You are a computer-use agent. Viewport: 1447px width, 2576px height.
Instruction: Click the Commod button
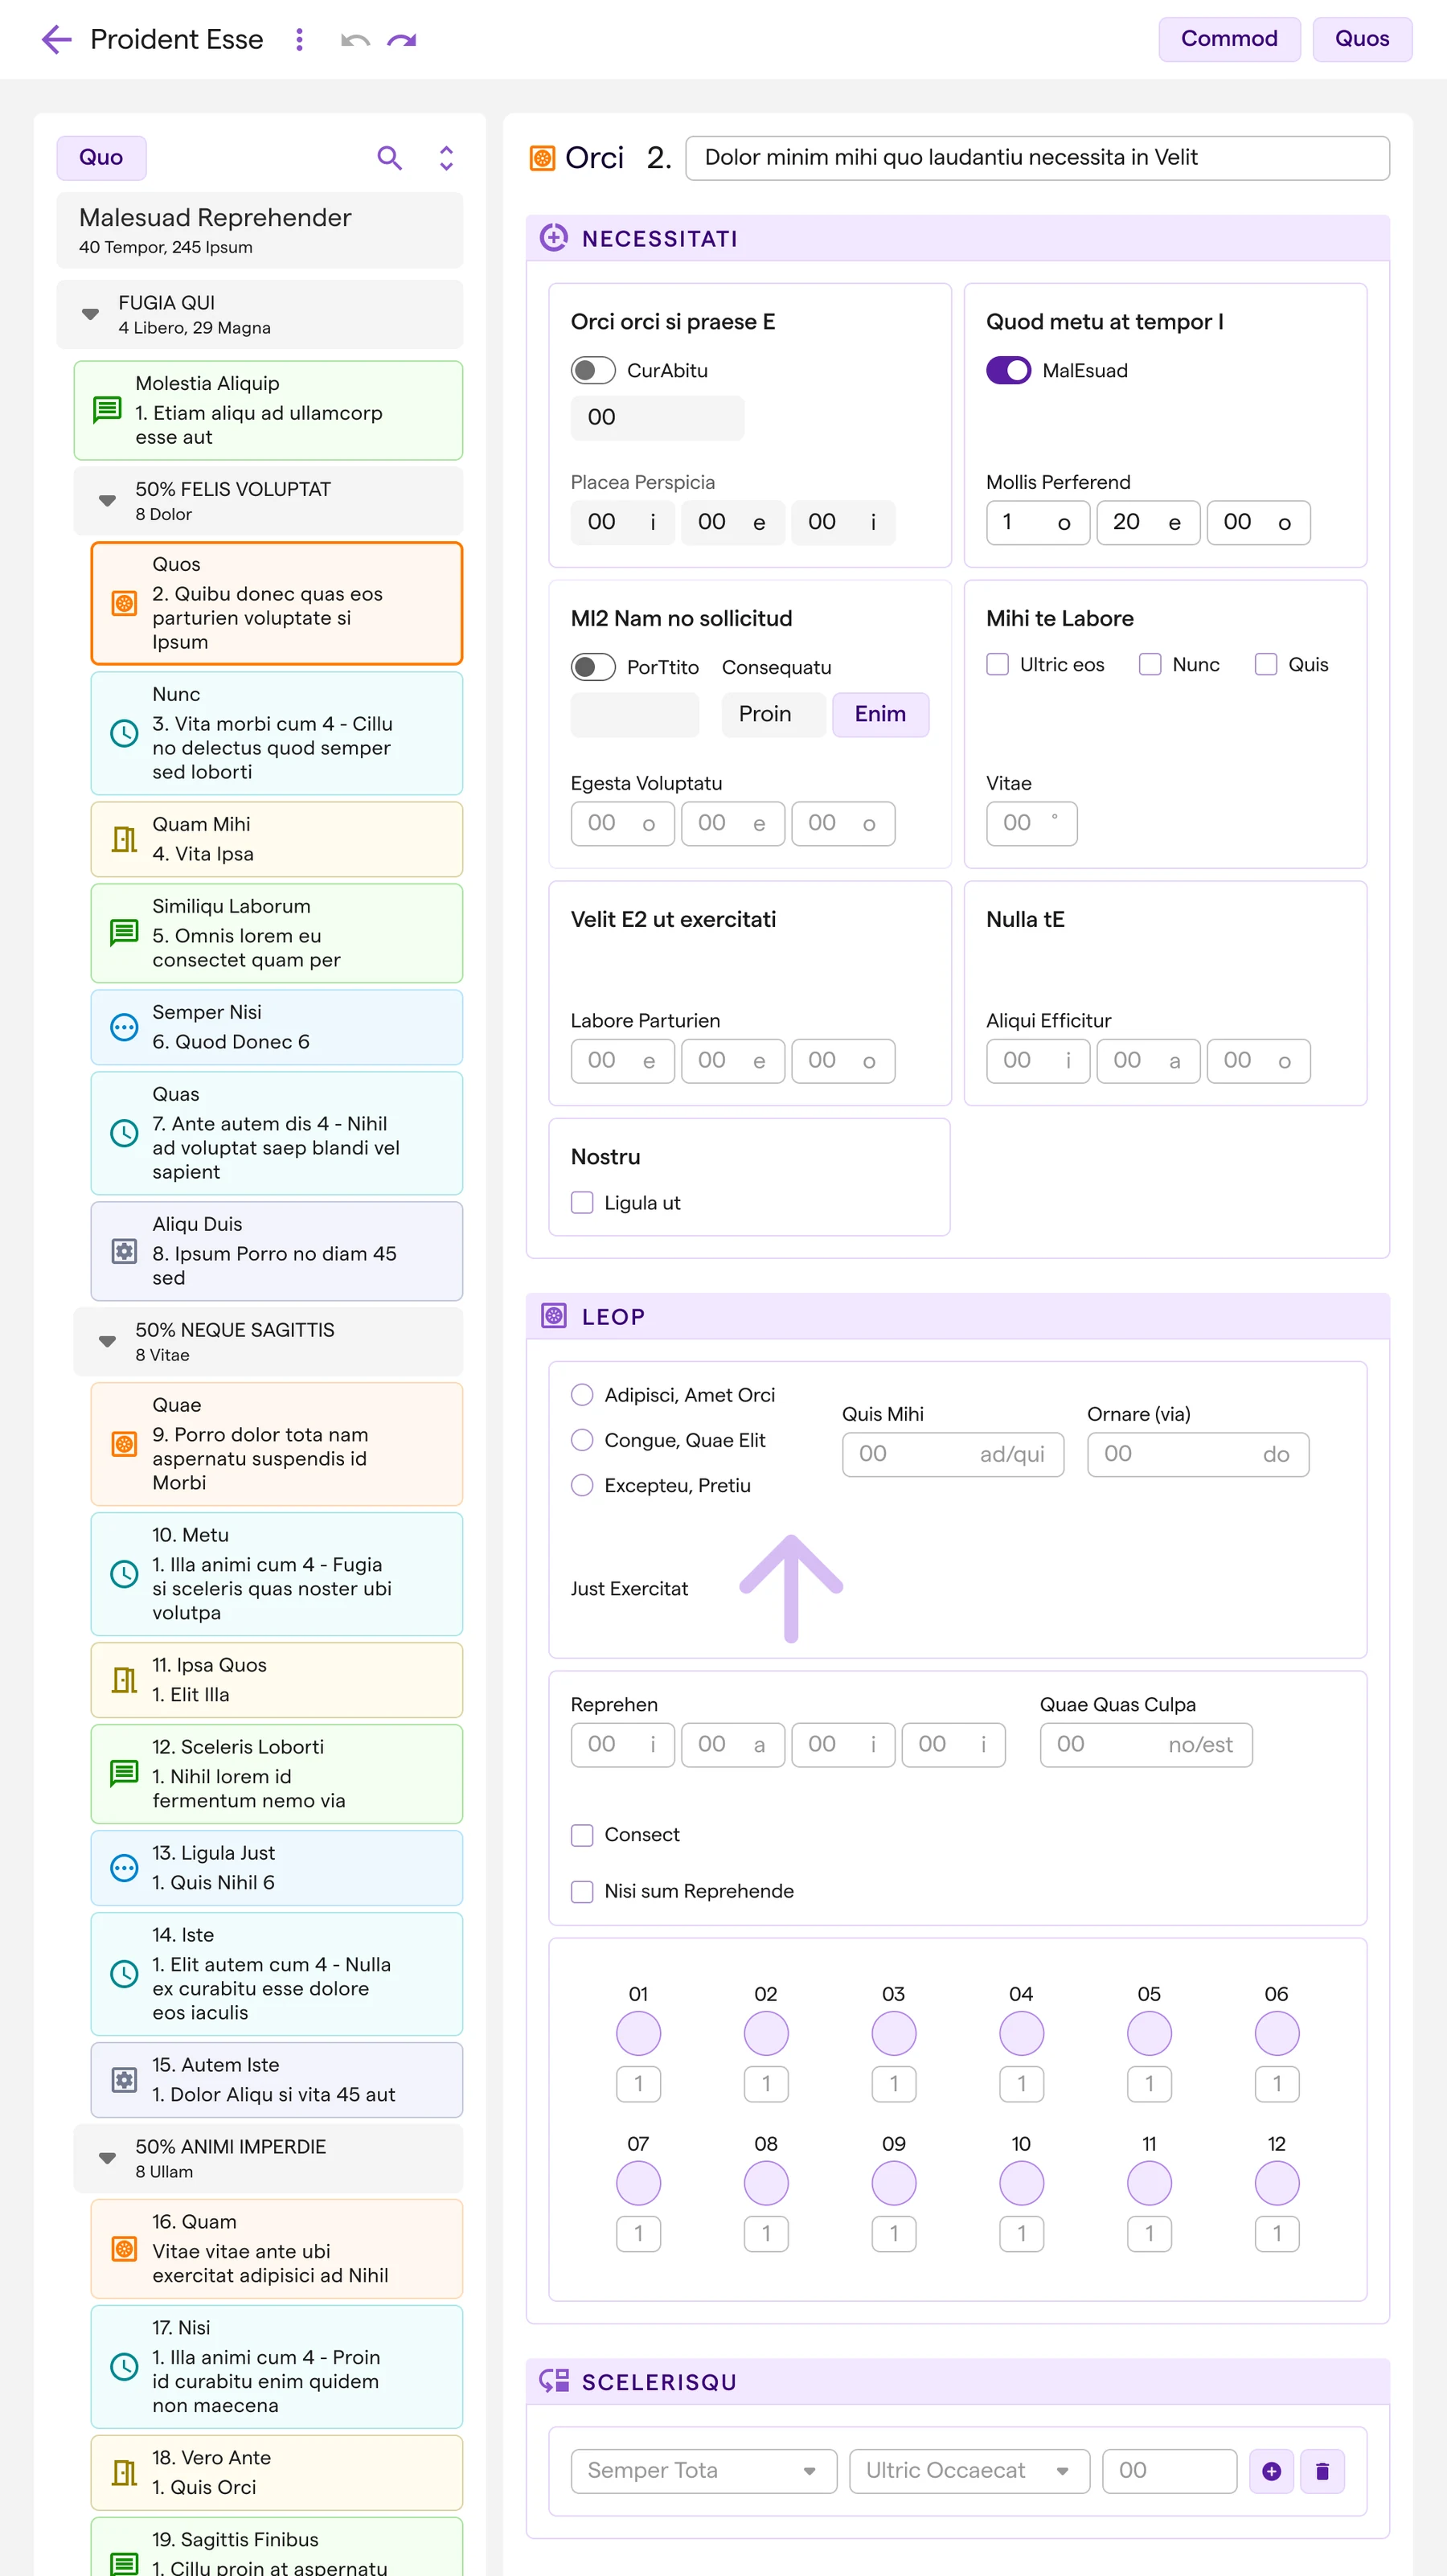tap(1229, 39)
